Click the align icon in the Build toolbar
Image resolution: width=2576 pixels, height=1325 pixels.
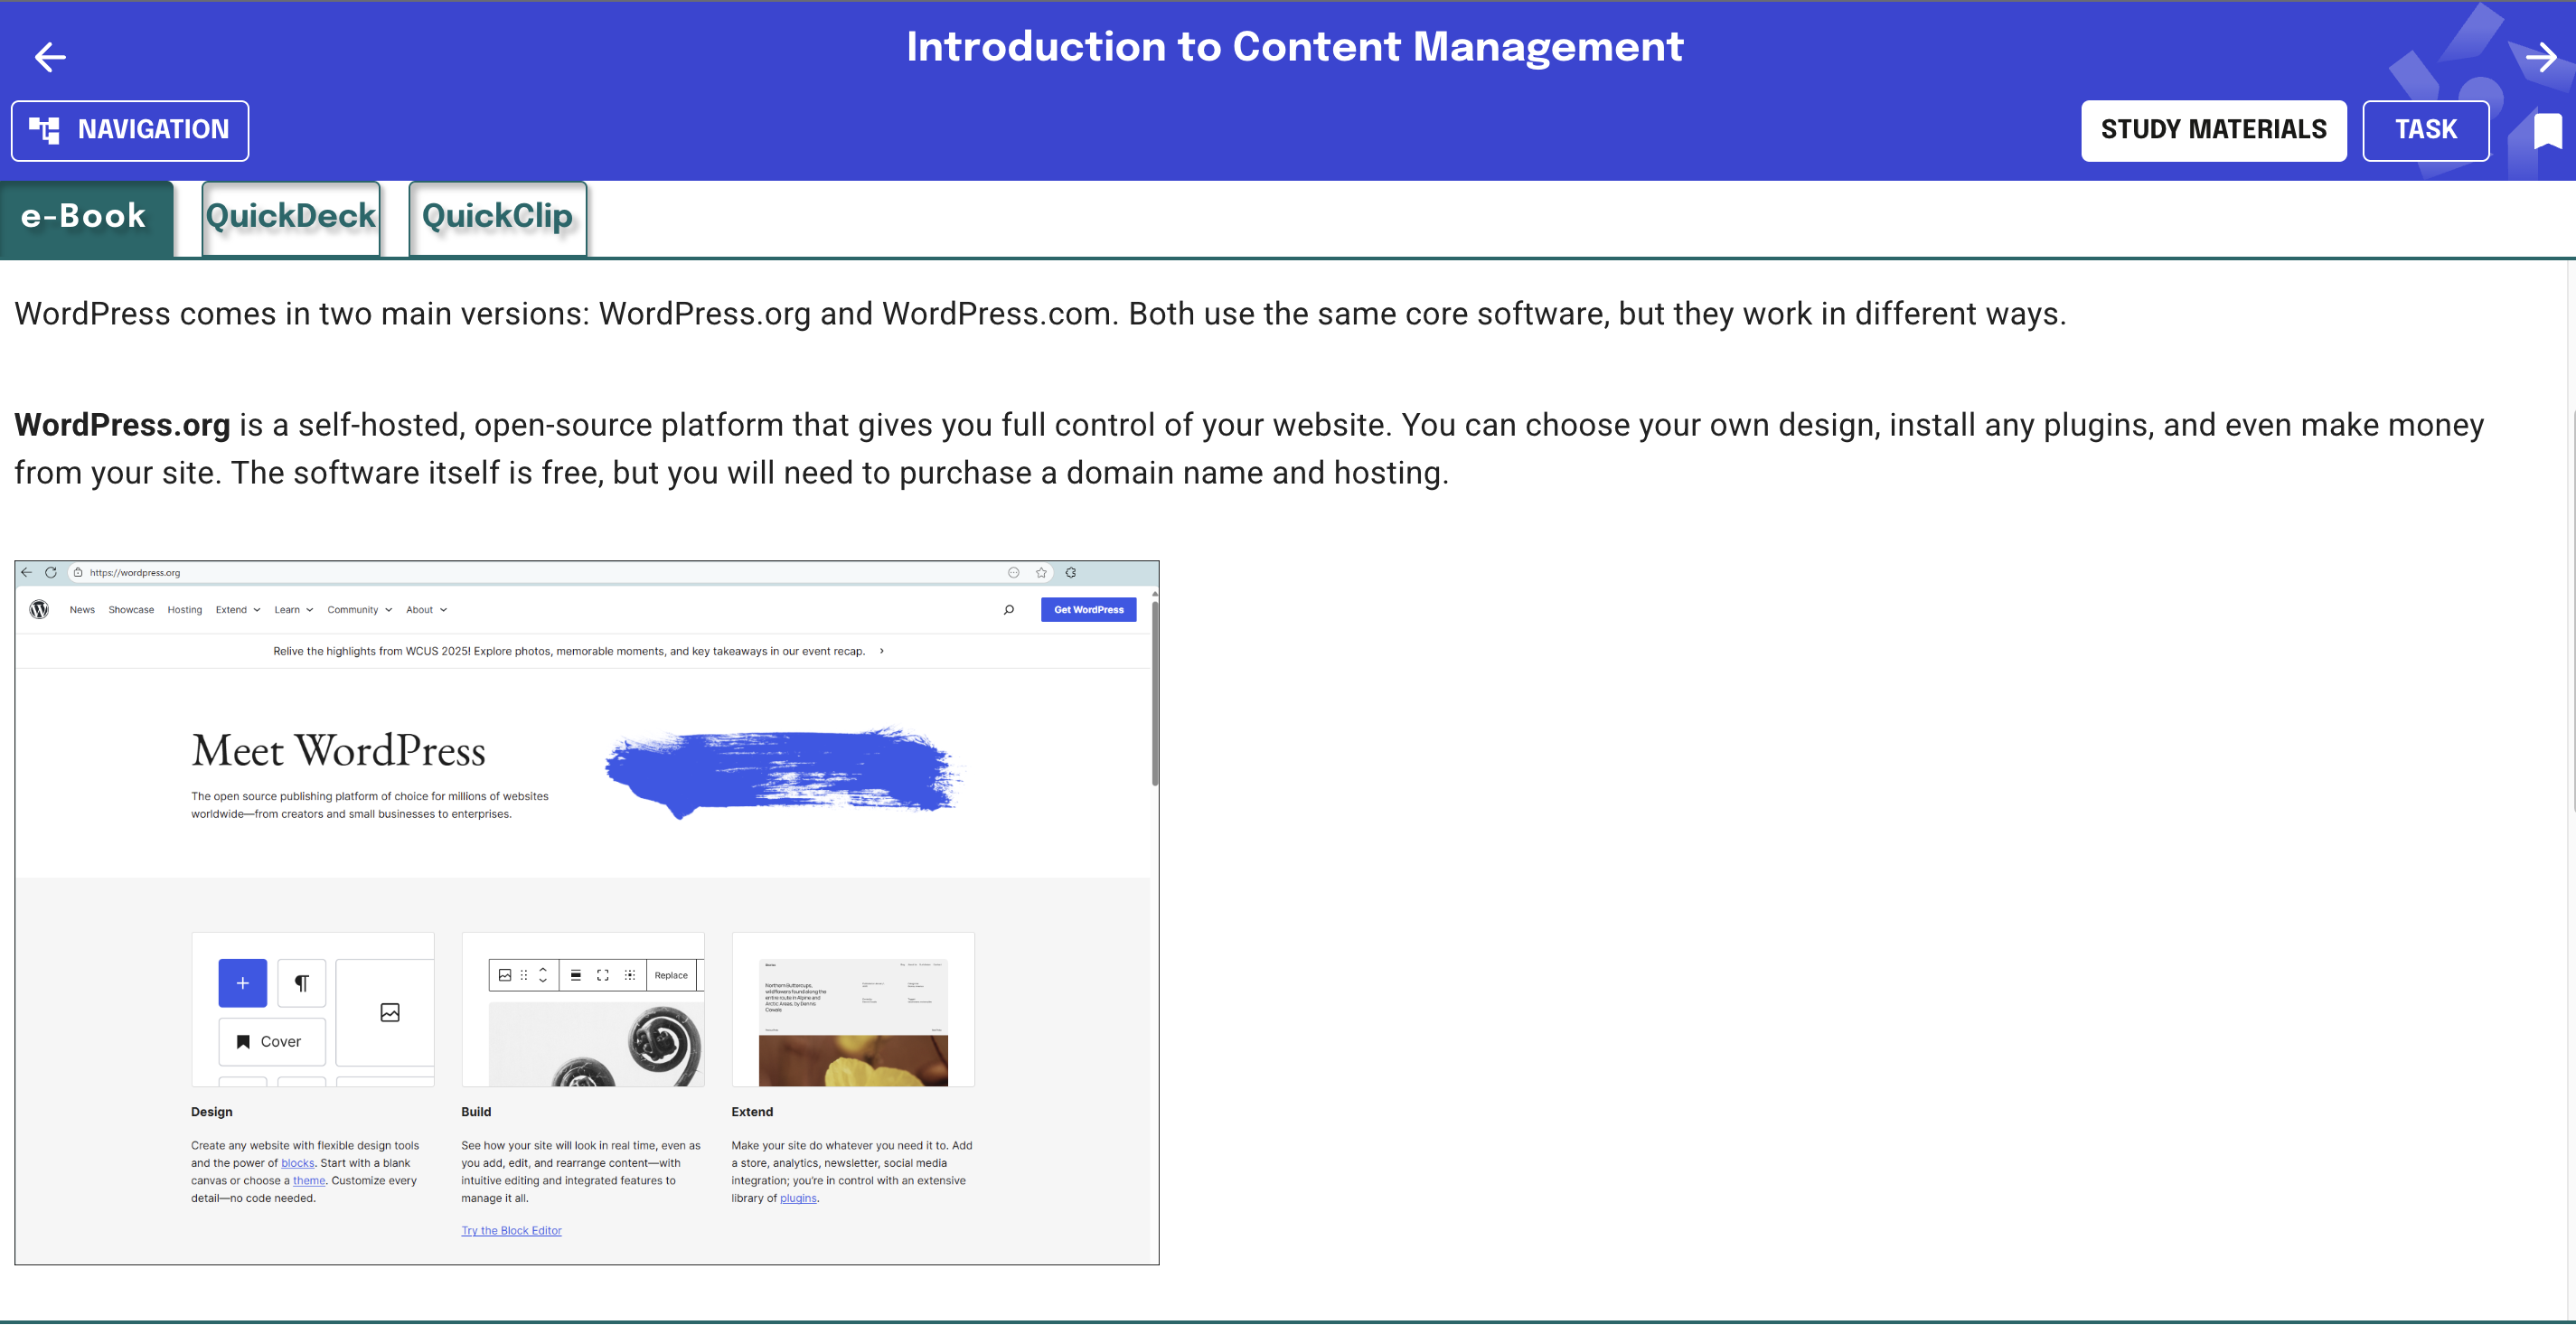click(576, 975)
